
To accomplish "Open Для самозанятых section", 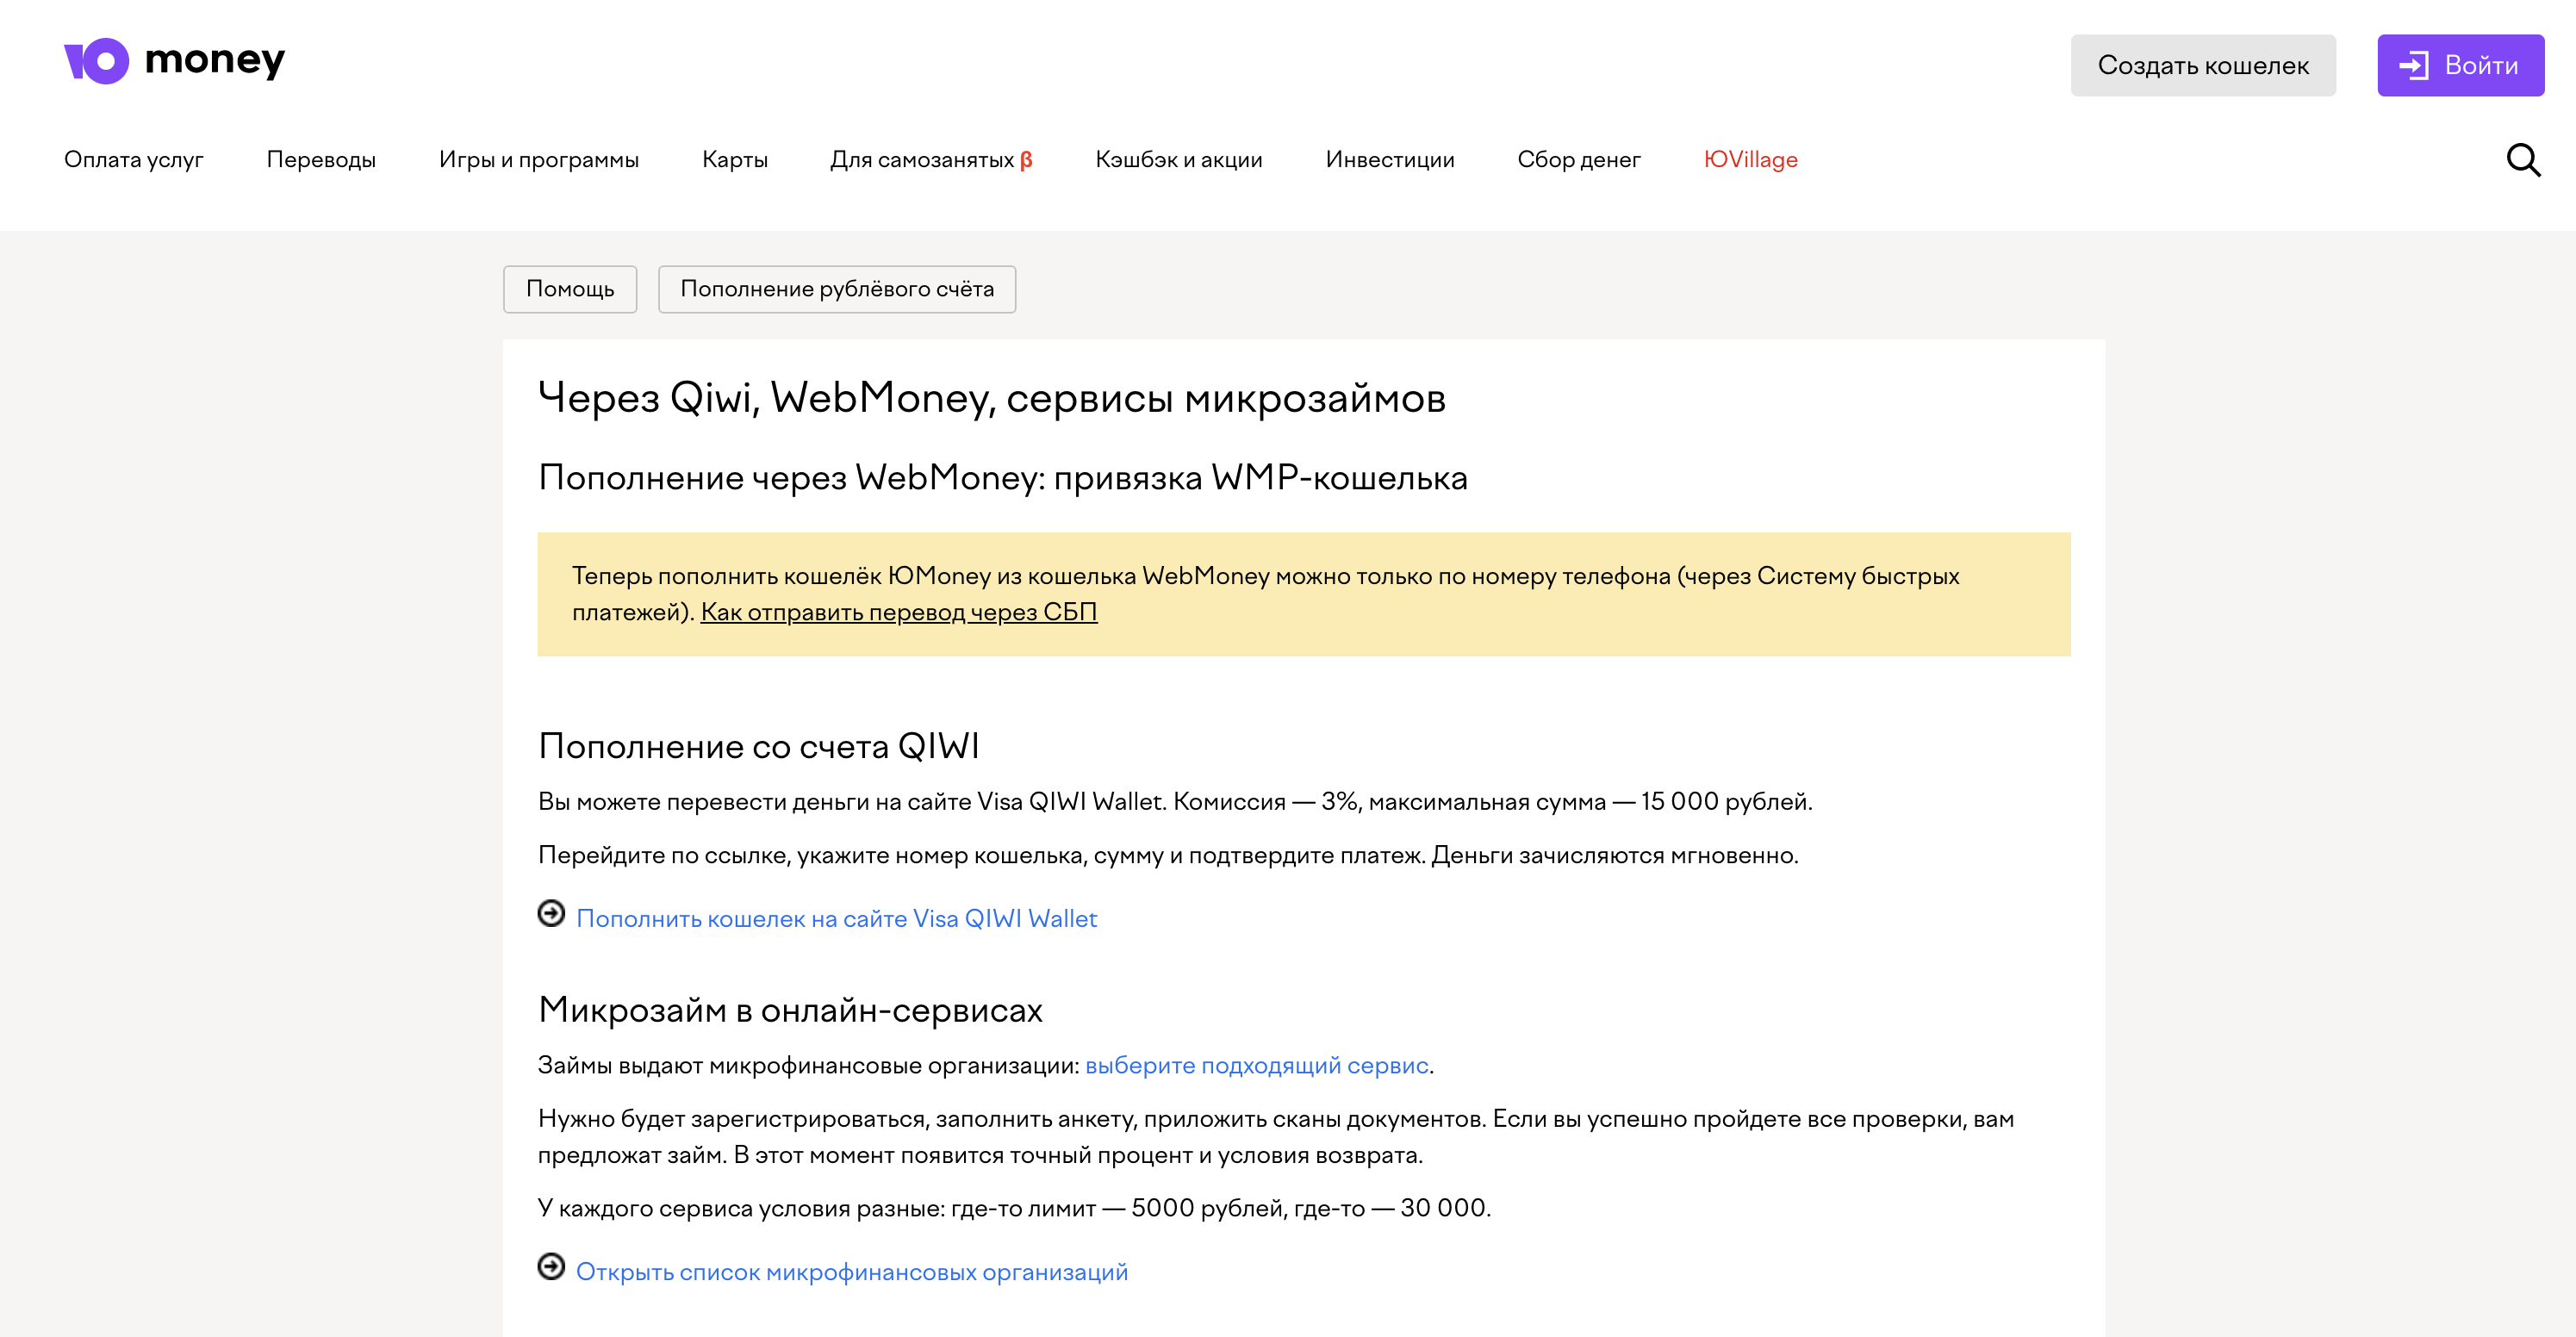I will [x=931, y=160].
